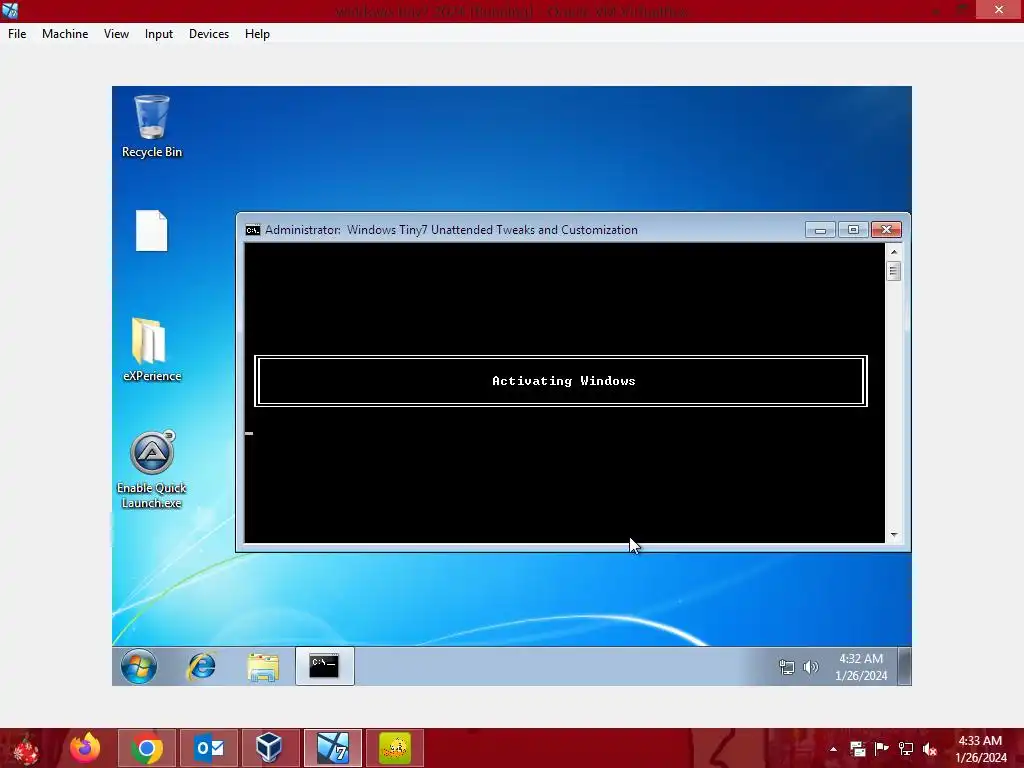Click the host Action Center flag icon
1024x768 pixels.
pyautogui.click(x=881, y=749)
